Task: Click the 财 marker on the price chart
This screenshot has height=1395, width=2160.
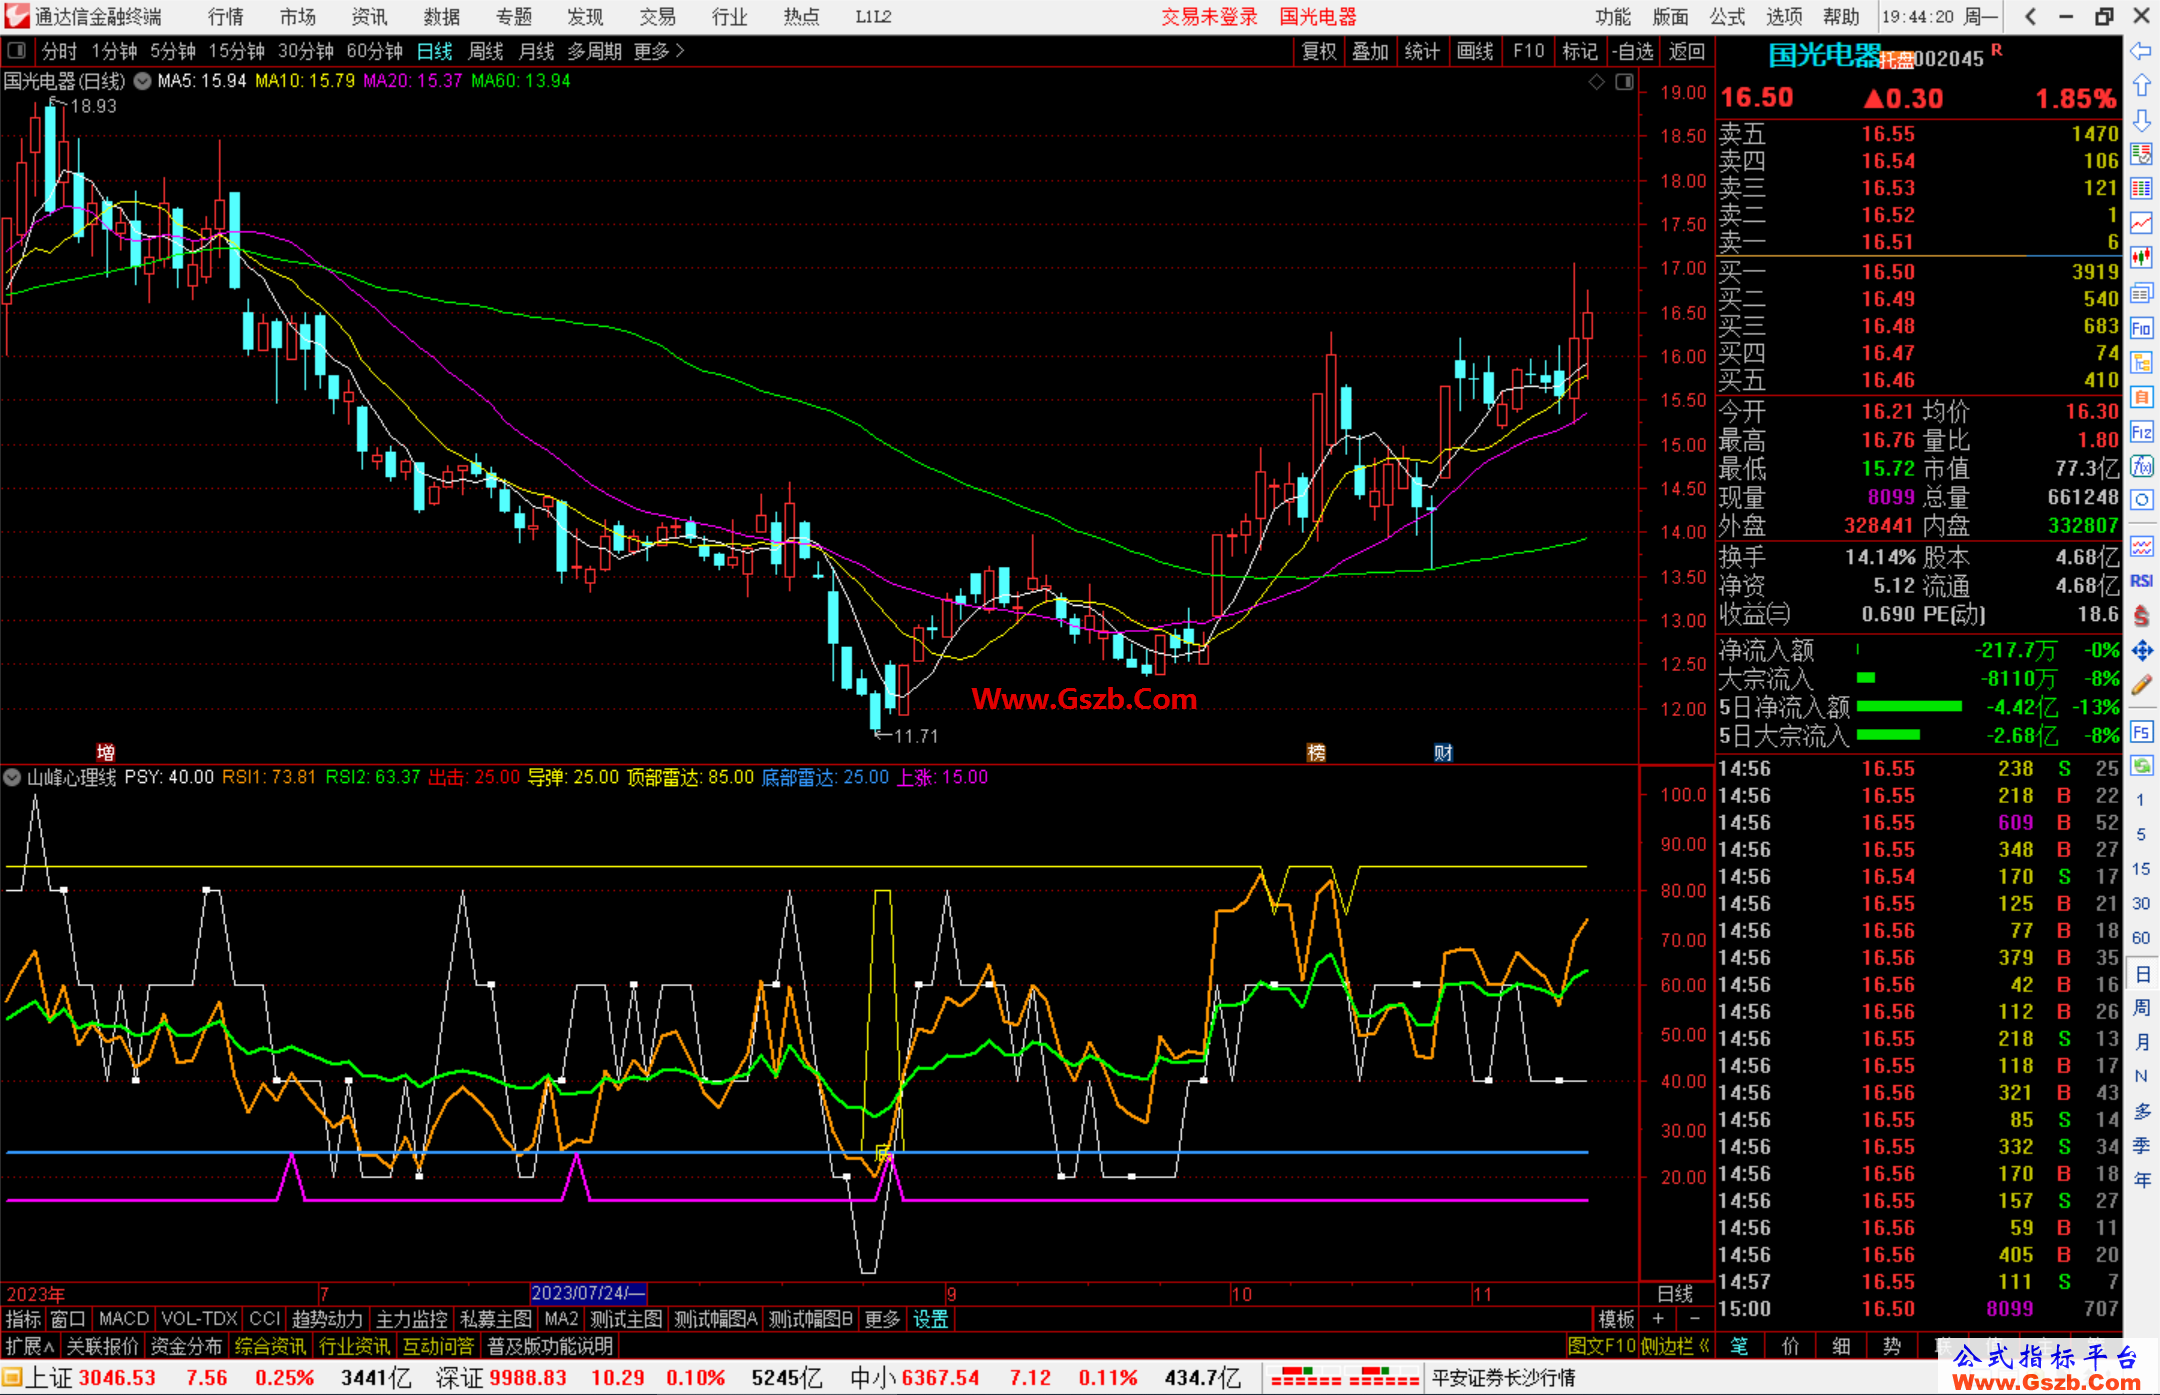Action: click(x=1443, y=752)
